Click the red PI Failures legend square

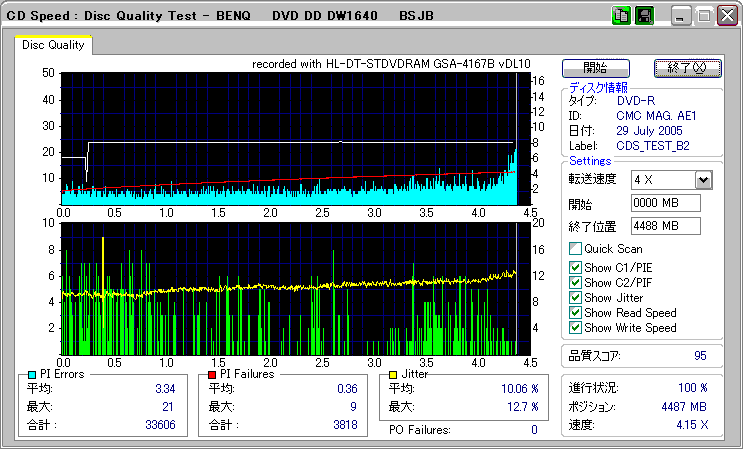213,374
